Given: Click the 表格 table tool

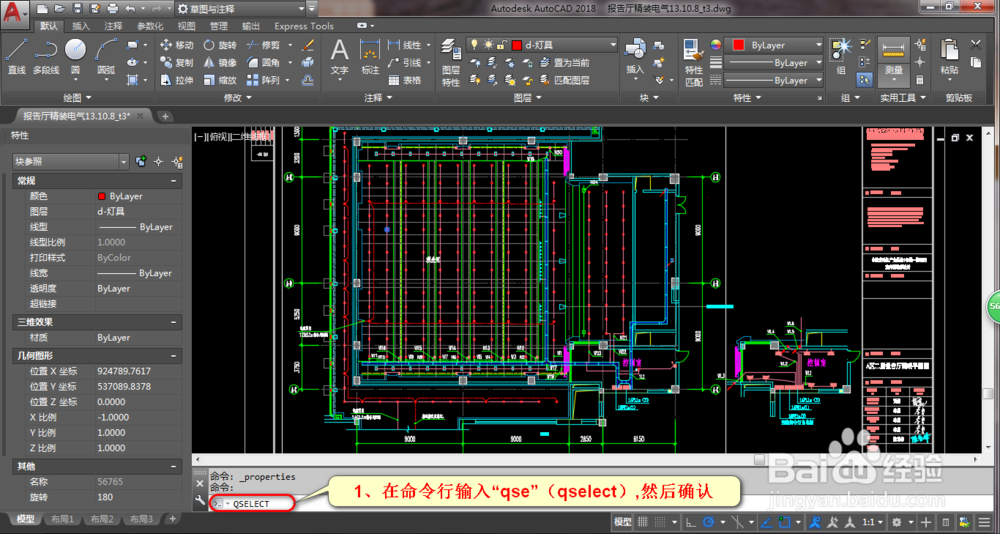Looking at the screenshot, I should click(405, 80).
